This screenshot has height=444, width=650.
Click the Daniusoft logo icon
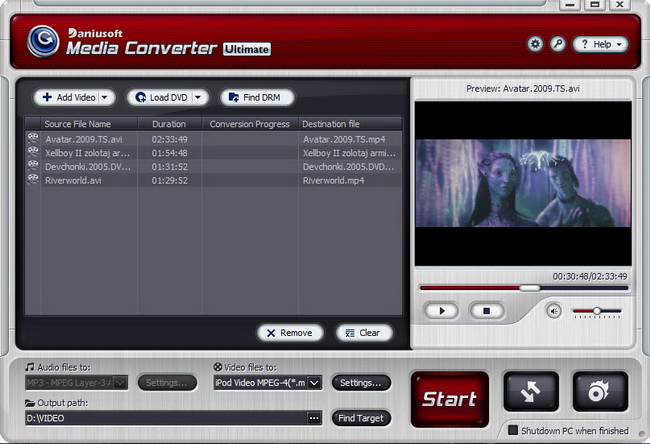43,41
